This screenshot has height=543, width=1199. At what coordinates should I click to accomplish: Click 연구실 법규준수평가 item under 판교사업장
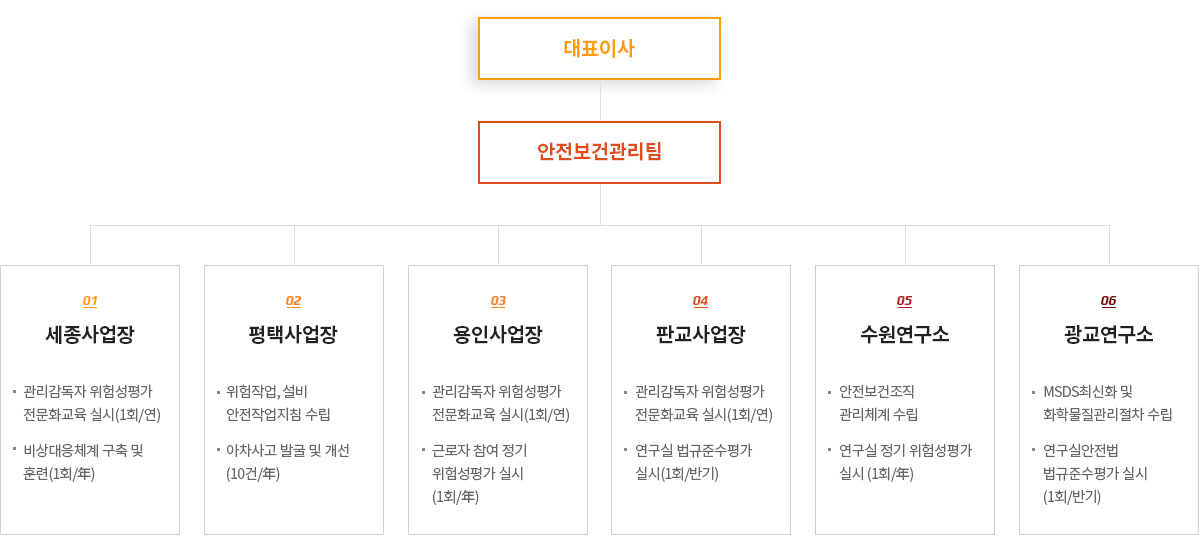tap(694, 462)
